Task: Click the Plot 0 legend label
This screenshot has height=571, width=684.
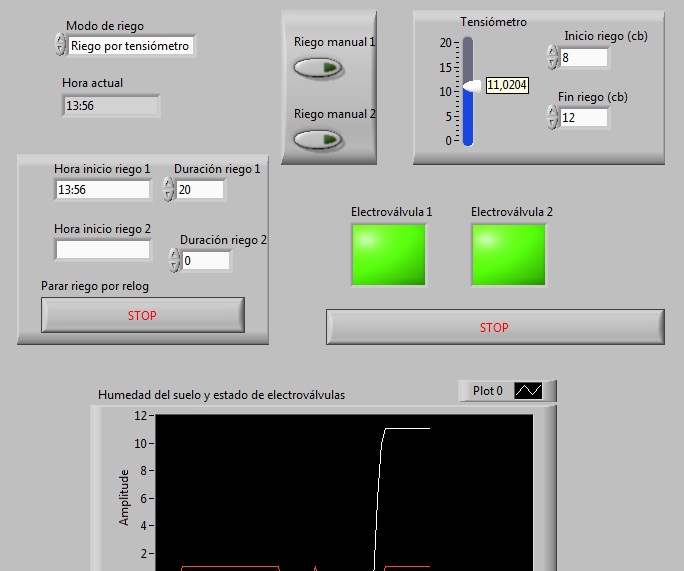Action: [x=488, y=391]
